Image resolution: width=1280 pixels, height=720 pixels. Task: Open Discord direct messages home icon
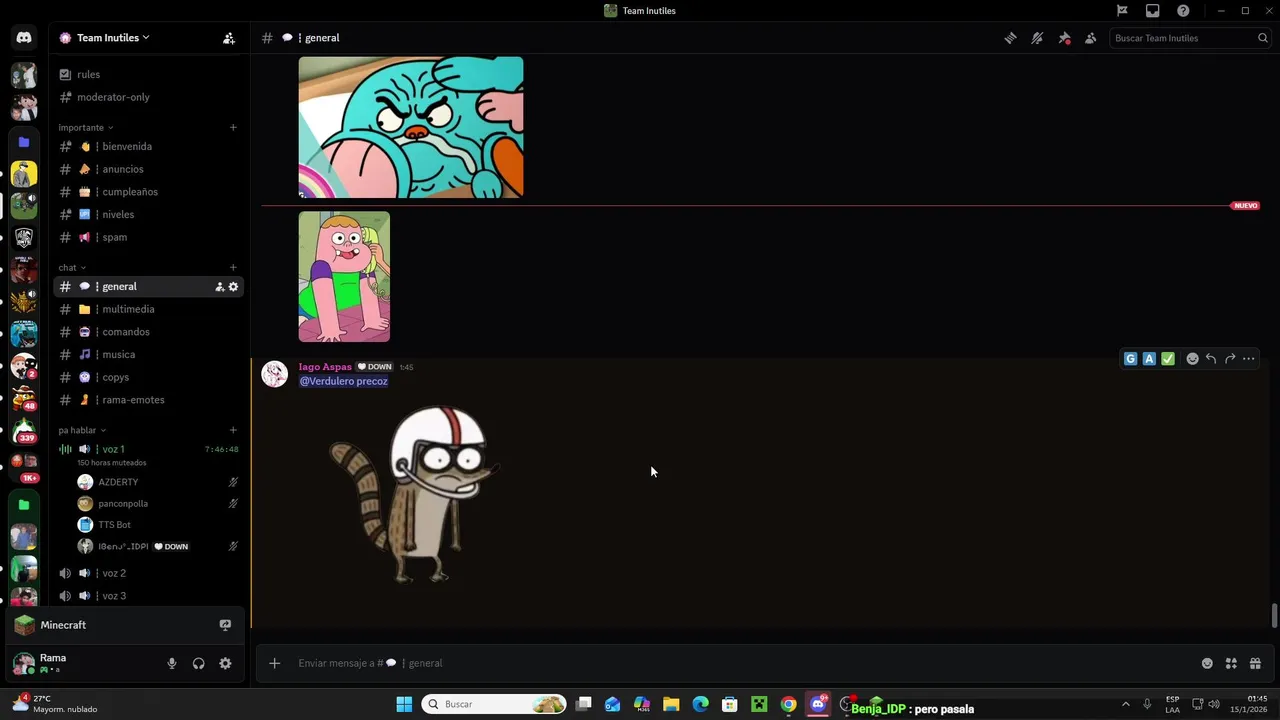click(24, 38)
